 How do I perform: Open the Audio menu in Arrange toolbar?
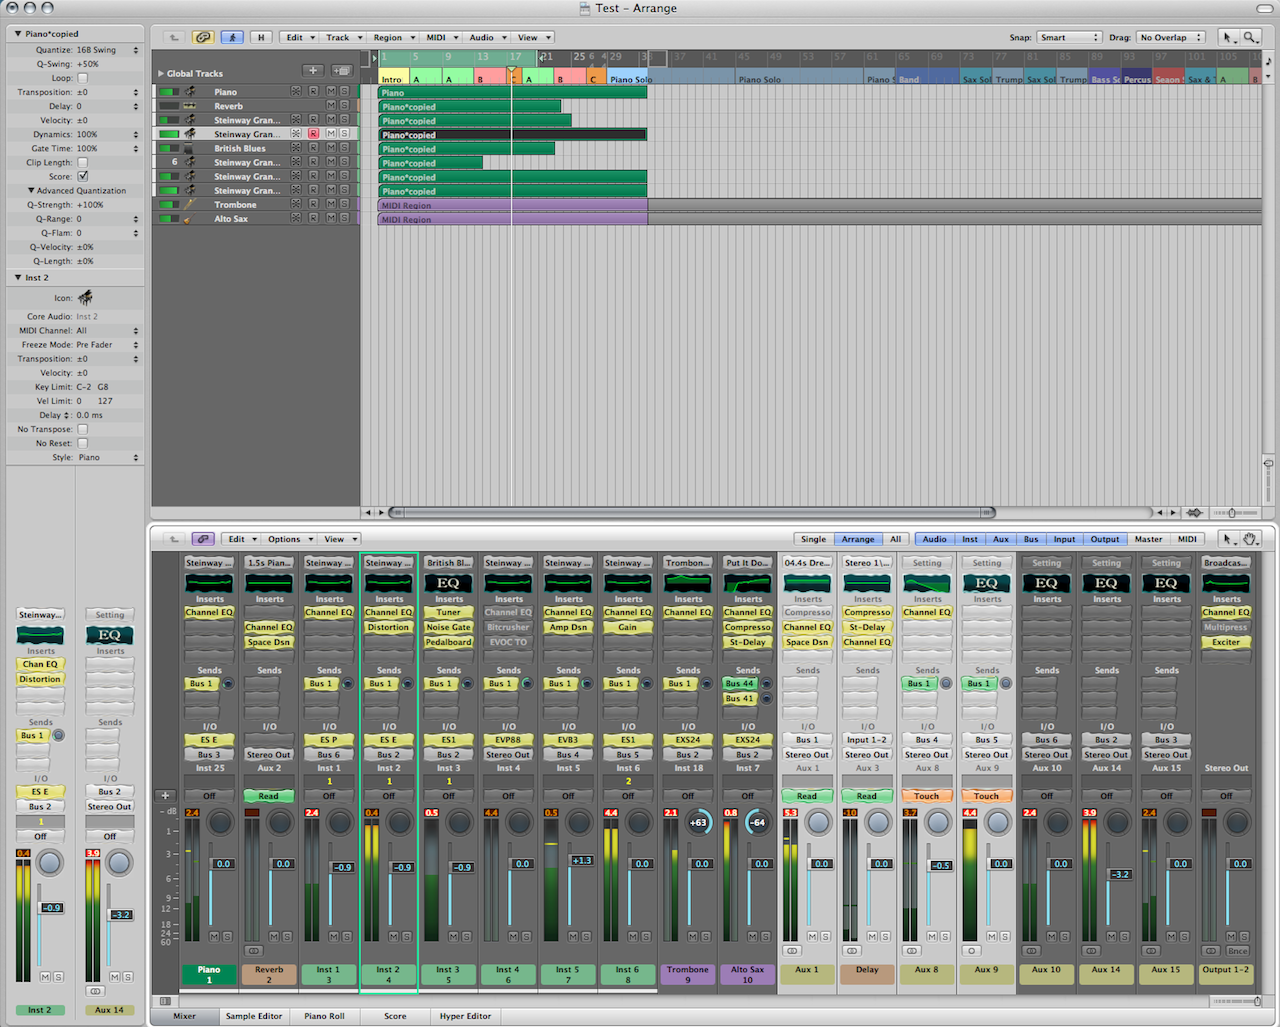(487, 37)
